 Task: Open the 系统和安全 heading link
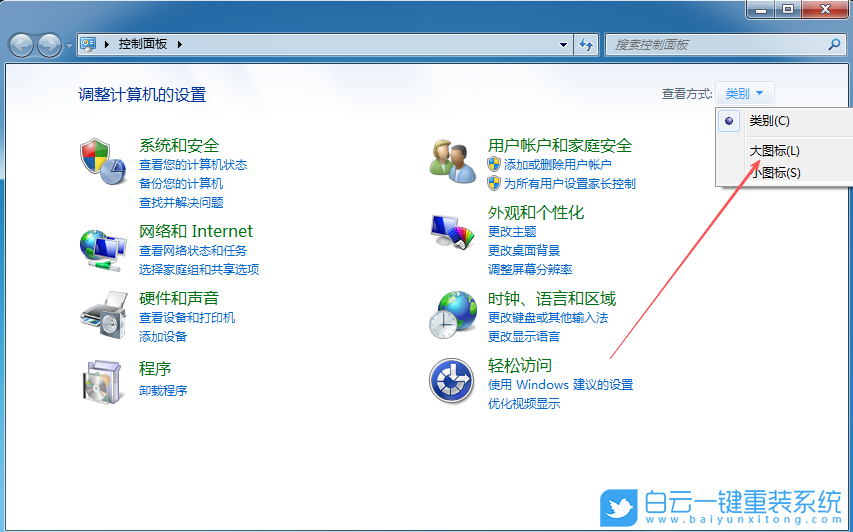(179, 145)
